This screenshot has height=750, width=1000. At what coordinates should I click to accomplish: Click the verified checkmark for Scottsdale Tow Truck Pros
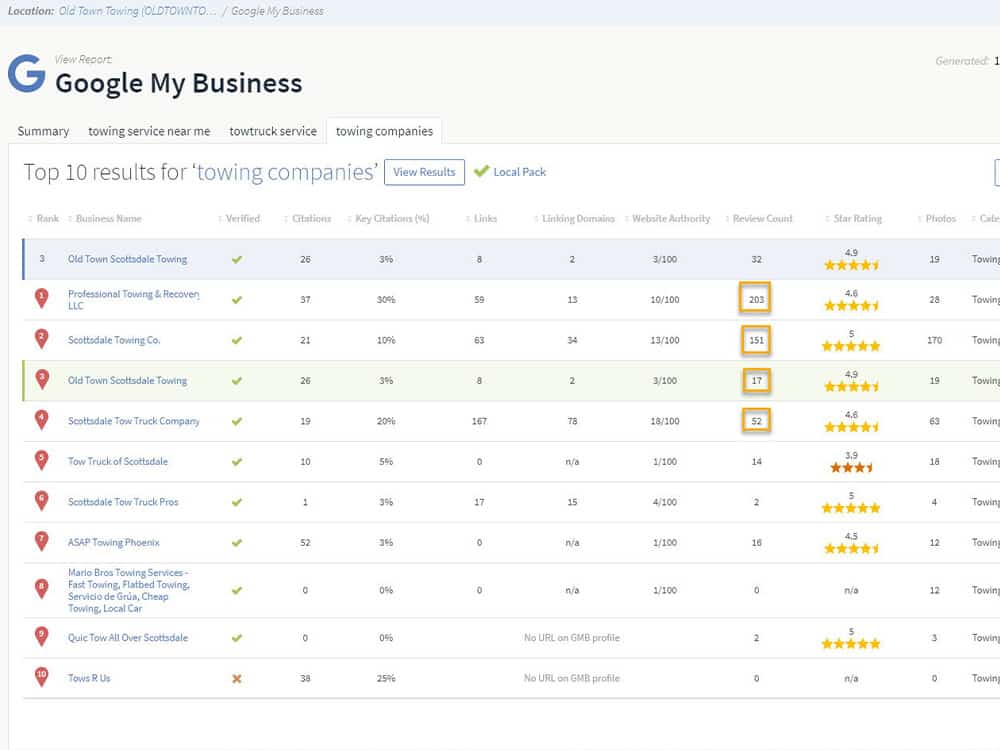click(x=237, y=503)
